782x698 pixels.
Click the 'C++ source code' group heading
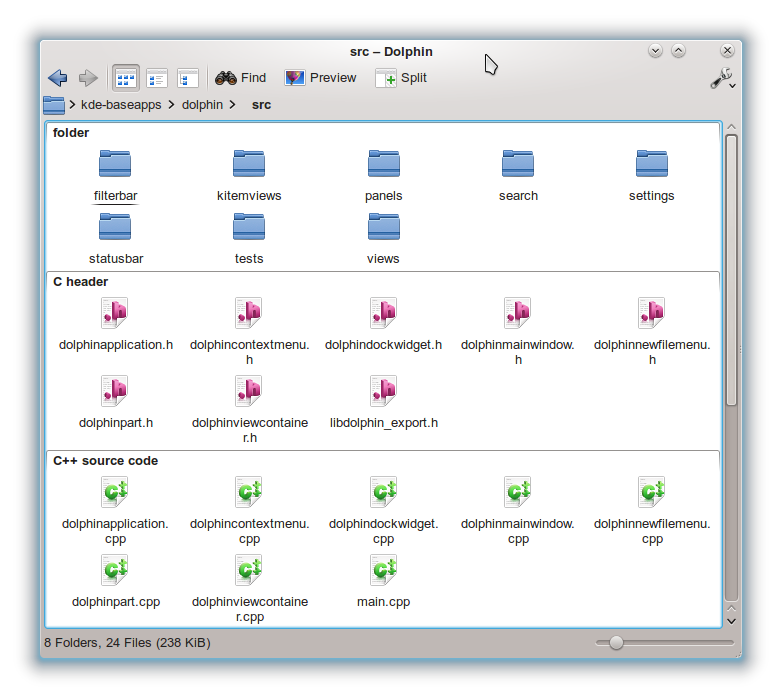(105, 461)
